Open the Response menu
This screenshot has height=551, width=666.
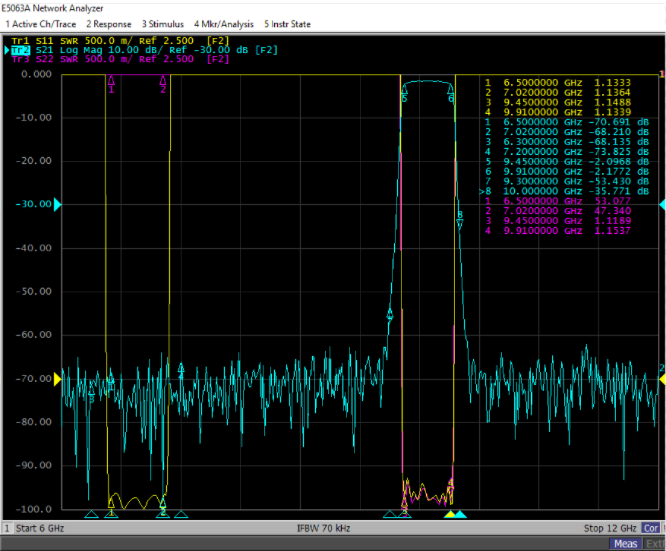tap(109, 23)
